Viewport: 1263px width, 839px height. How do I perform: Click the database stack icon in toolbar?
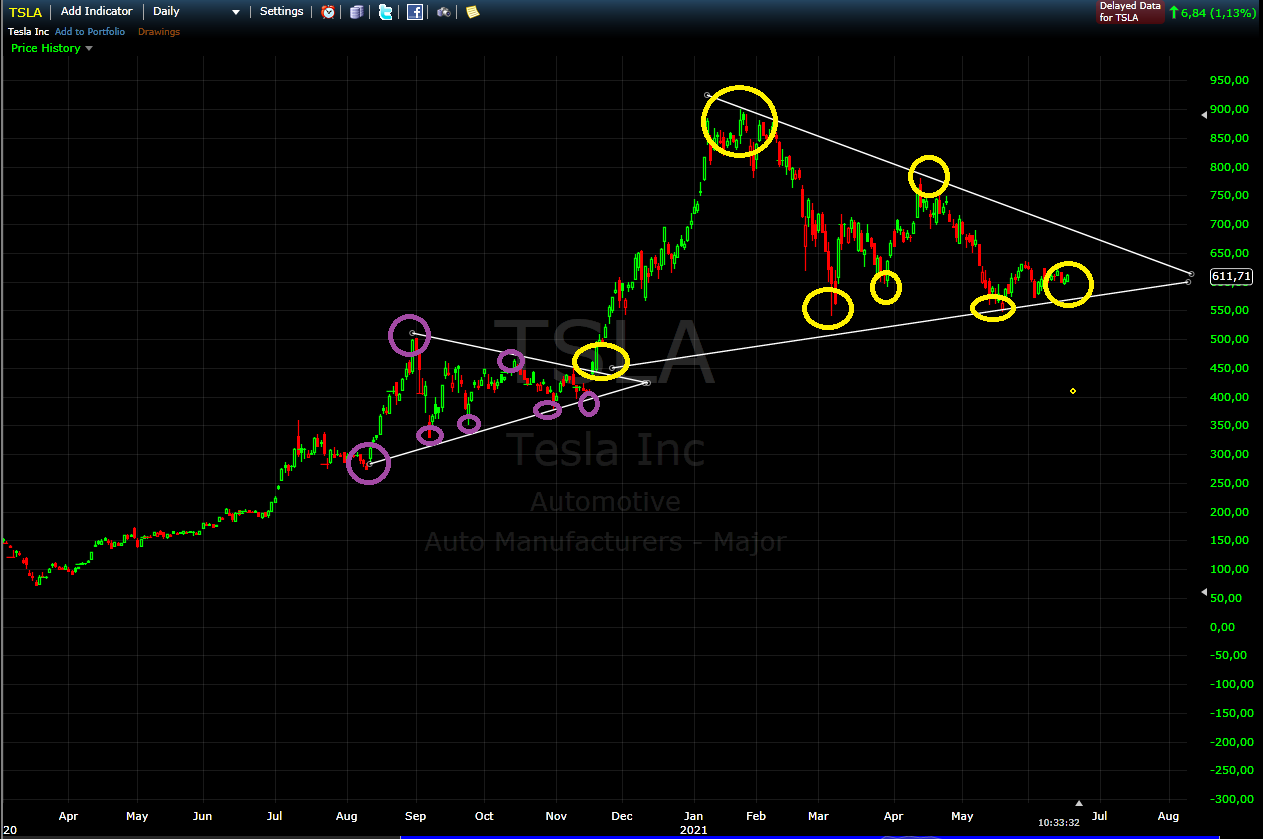point(356,12)
